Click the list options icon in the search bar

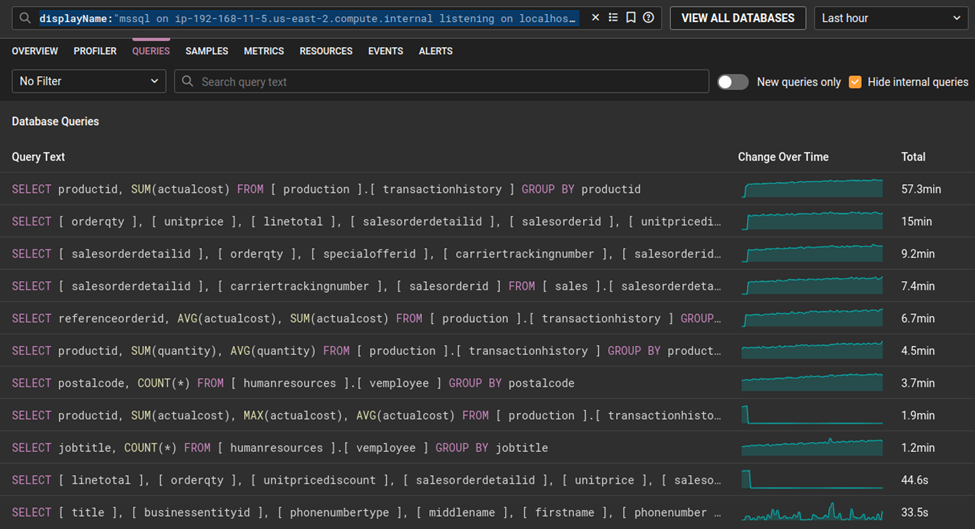[614, 18]
